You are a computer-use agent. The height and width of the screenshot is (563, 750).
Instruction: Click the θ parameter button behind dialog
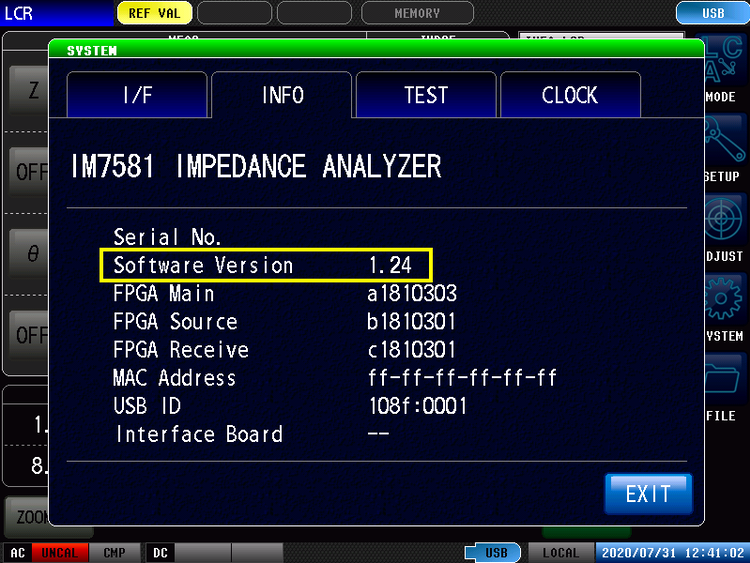[x=30, y=254]
